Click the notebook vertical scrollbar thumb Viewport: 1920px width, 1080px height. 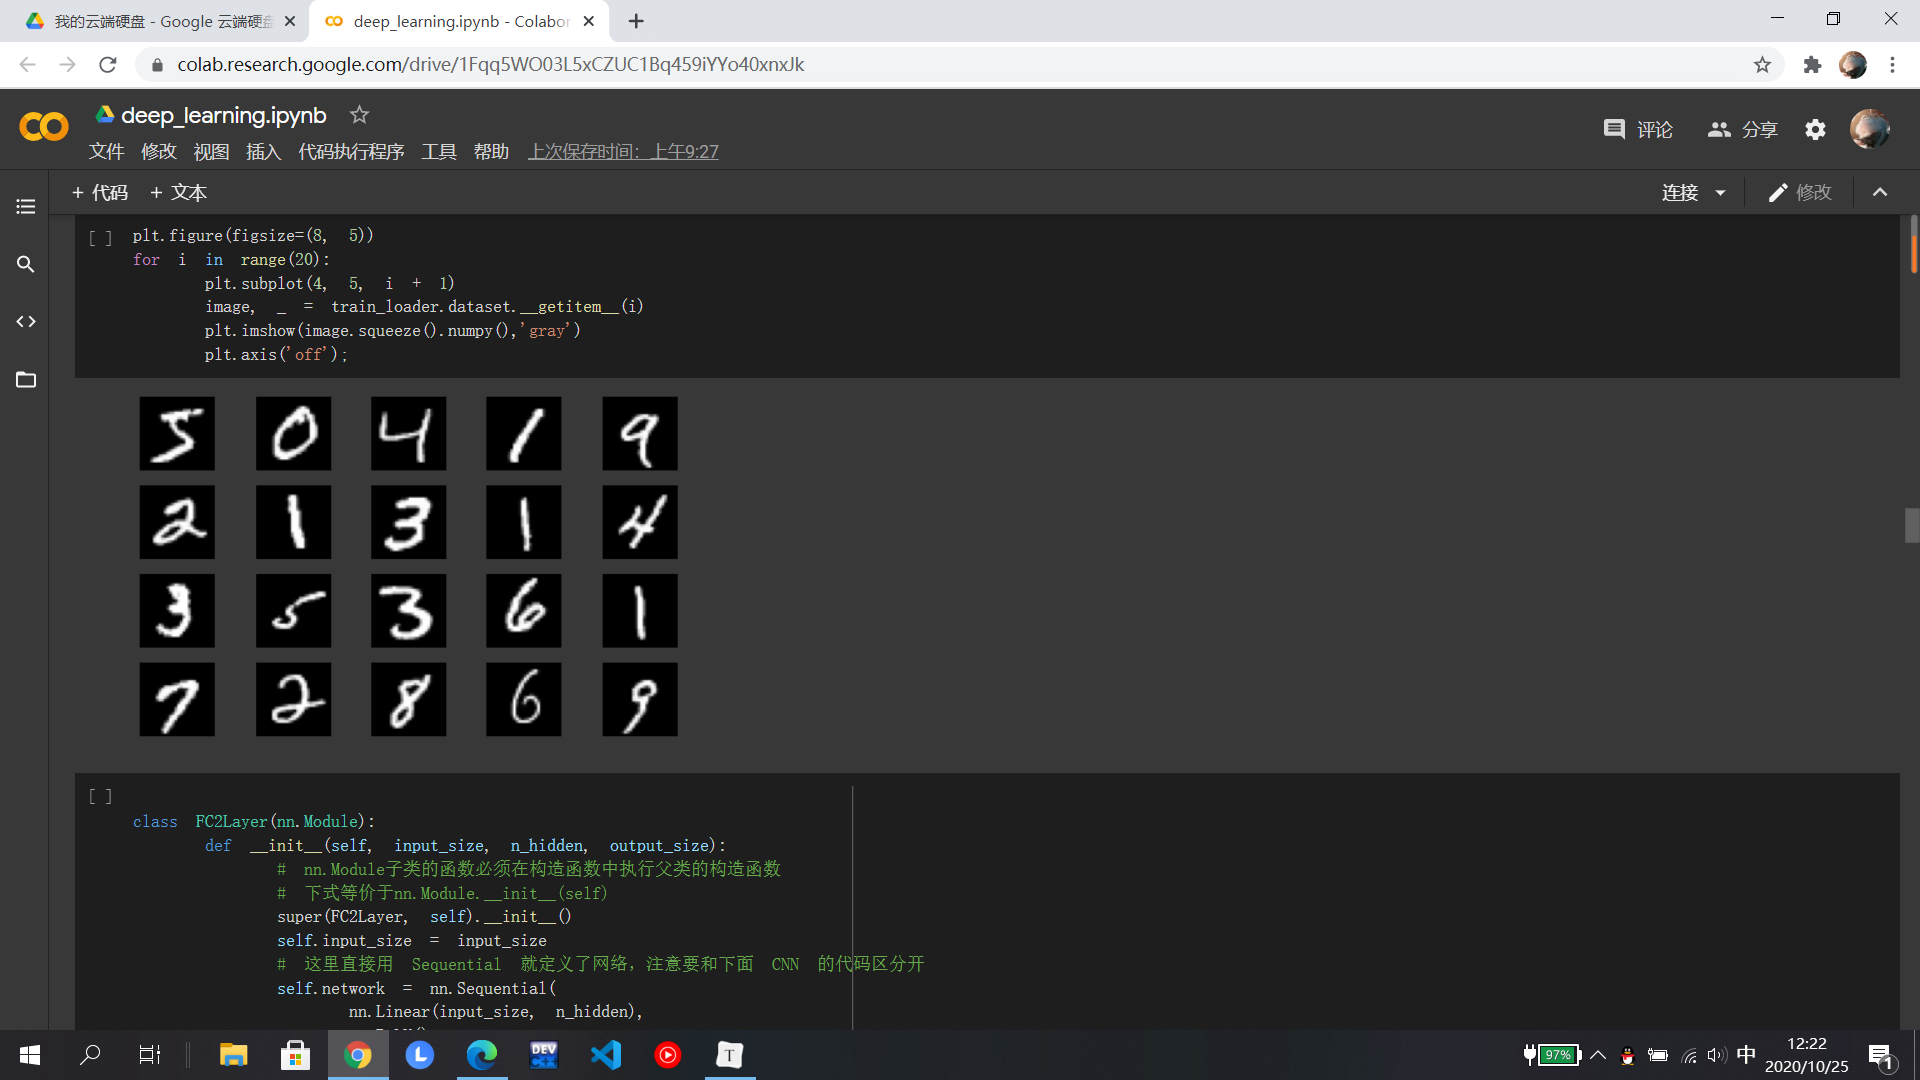coord(1912,525)
